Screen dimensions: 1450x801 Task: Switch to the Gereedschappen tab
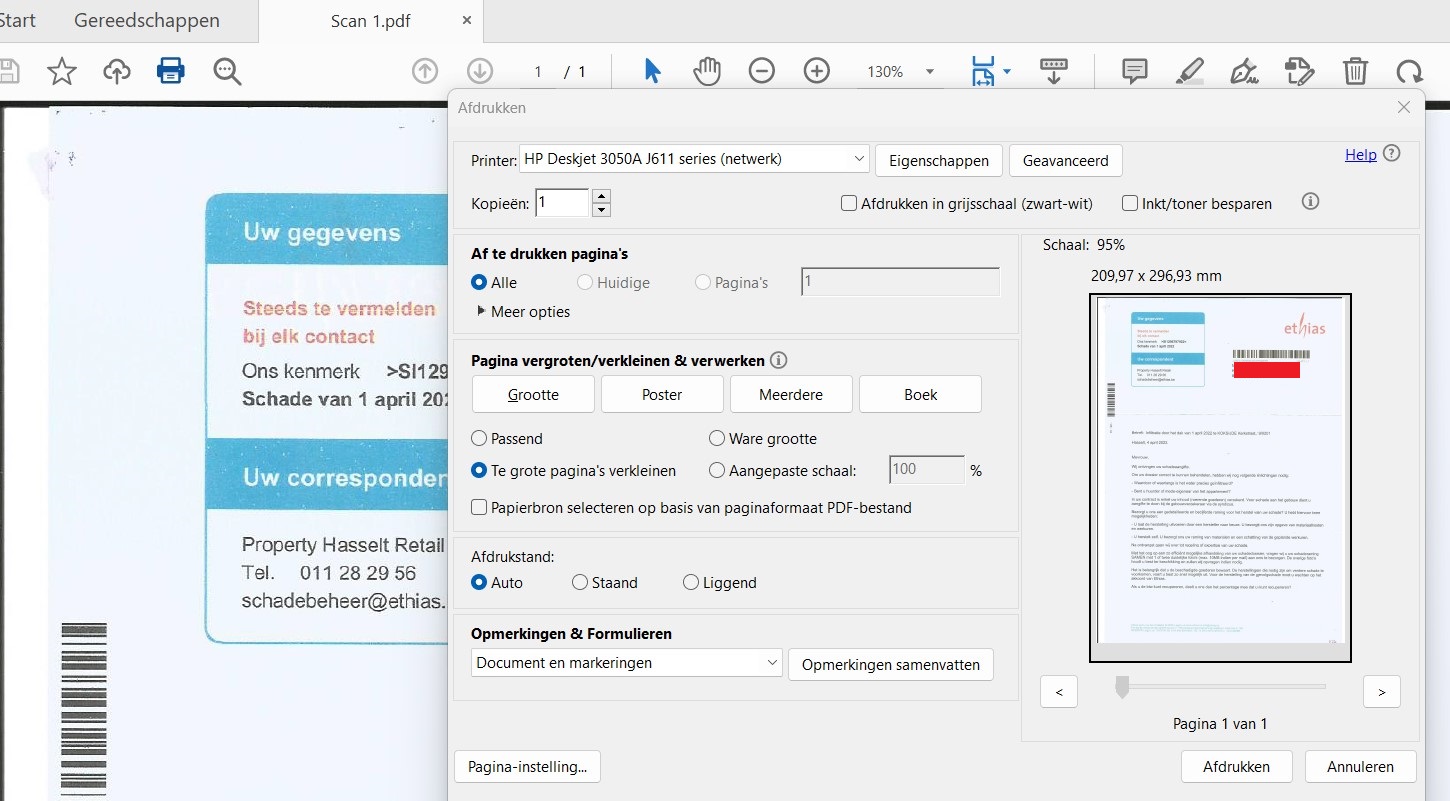point(147,21)
